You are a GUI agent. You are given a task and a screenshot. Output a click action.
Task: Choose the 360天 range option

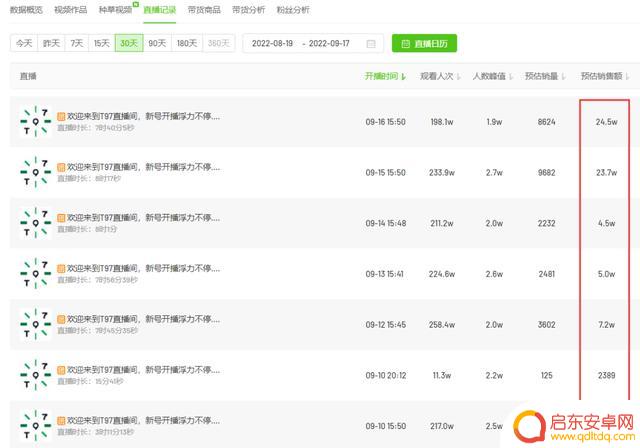[219, 43]
